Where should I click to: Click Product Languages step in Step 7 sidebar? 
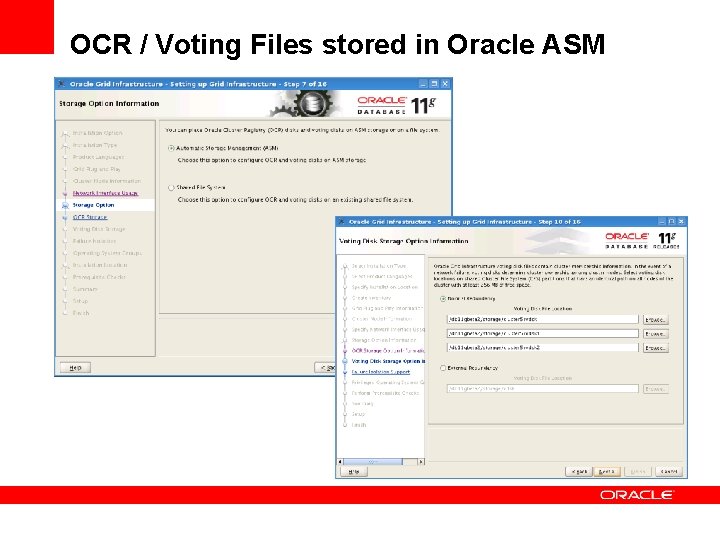coord(98,157)
